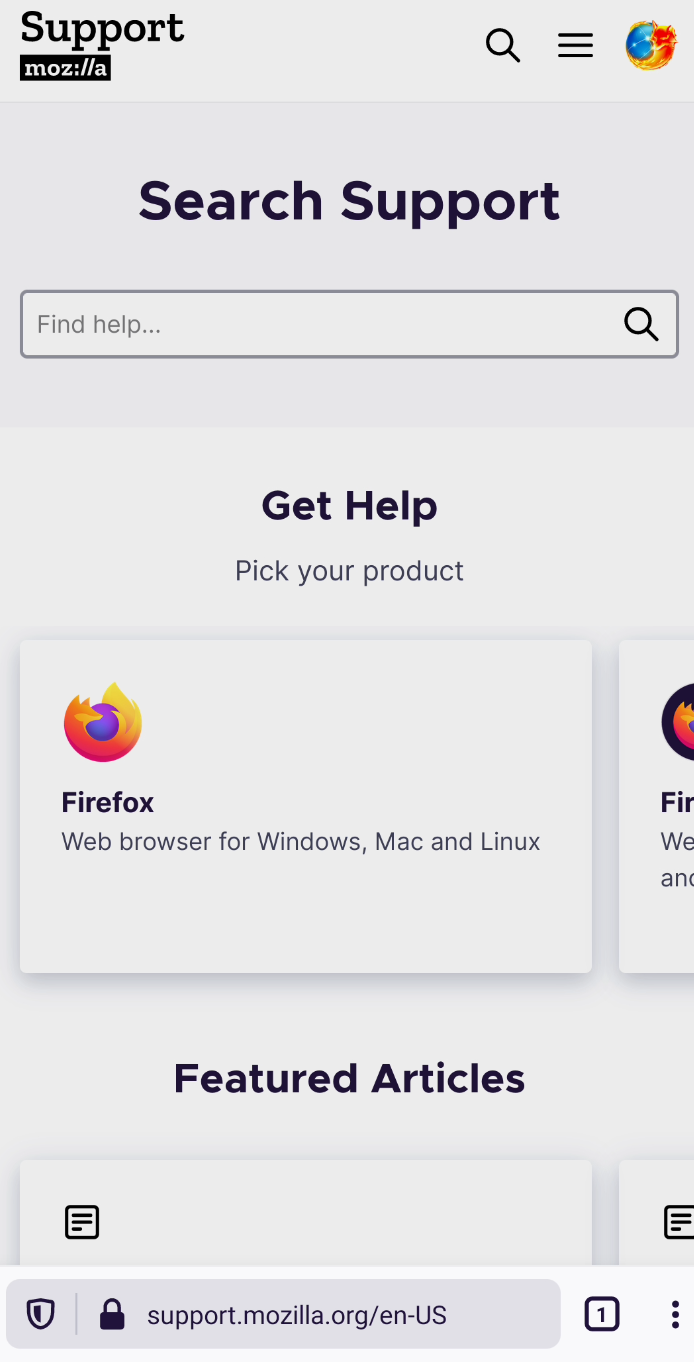The height and width of the screenshot is (1362, 694).
Task: Tap the Find help search input field
Action: (300, 324)
